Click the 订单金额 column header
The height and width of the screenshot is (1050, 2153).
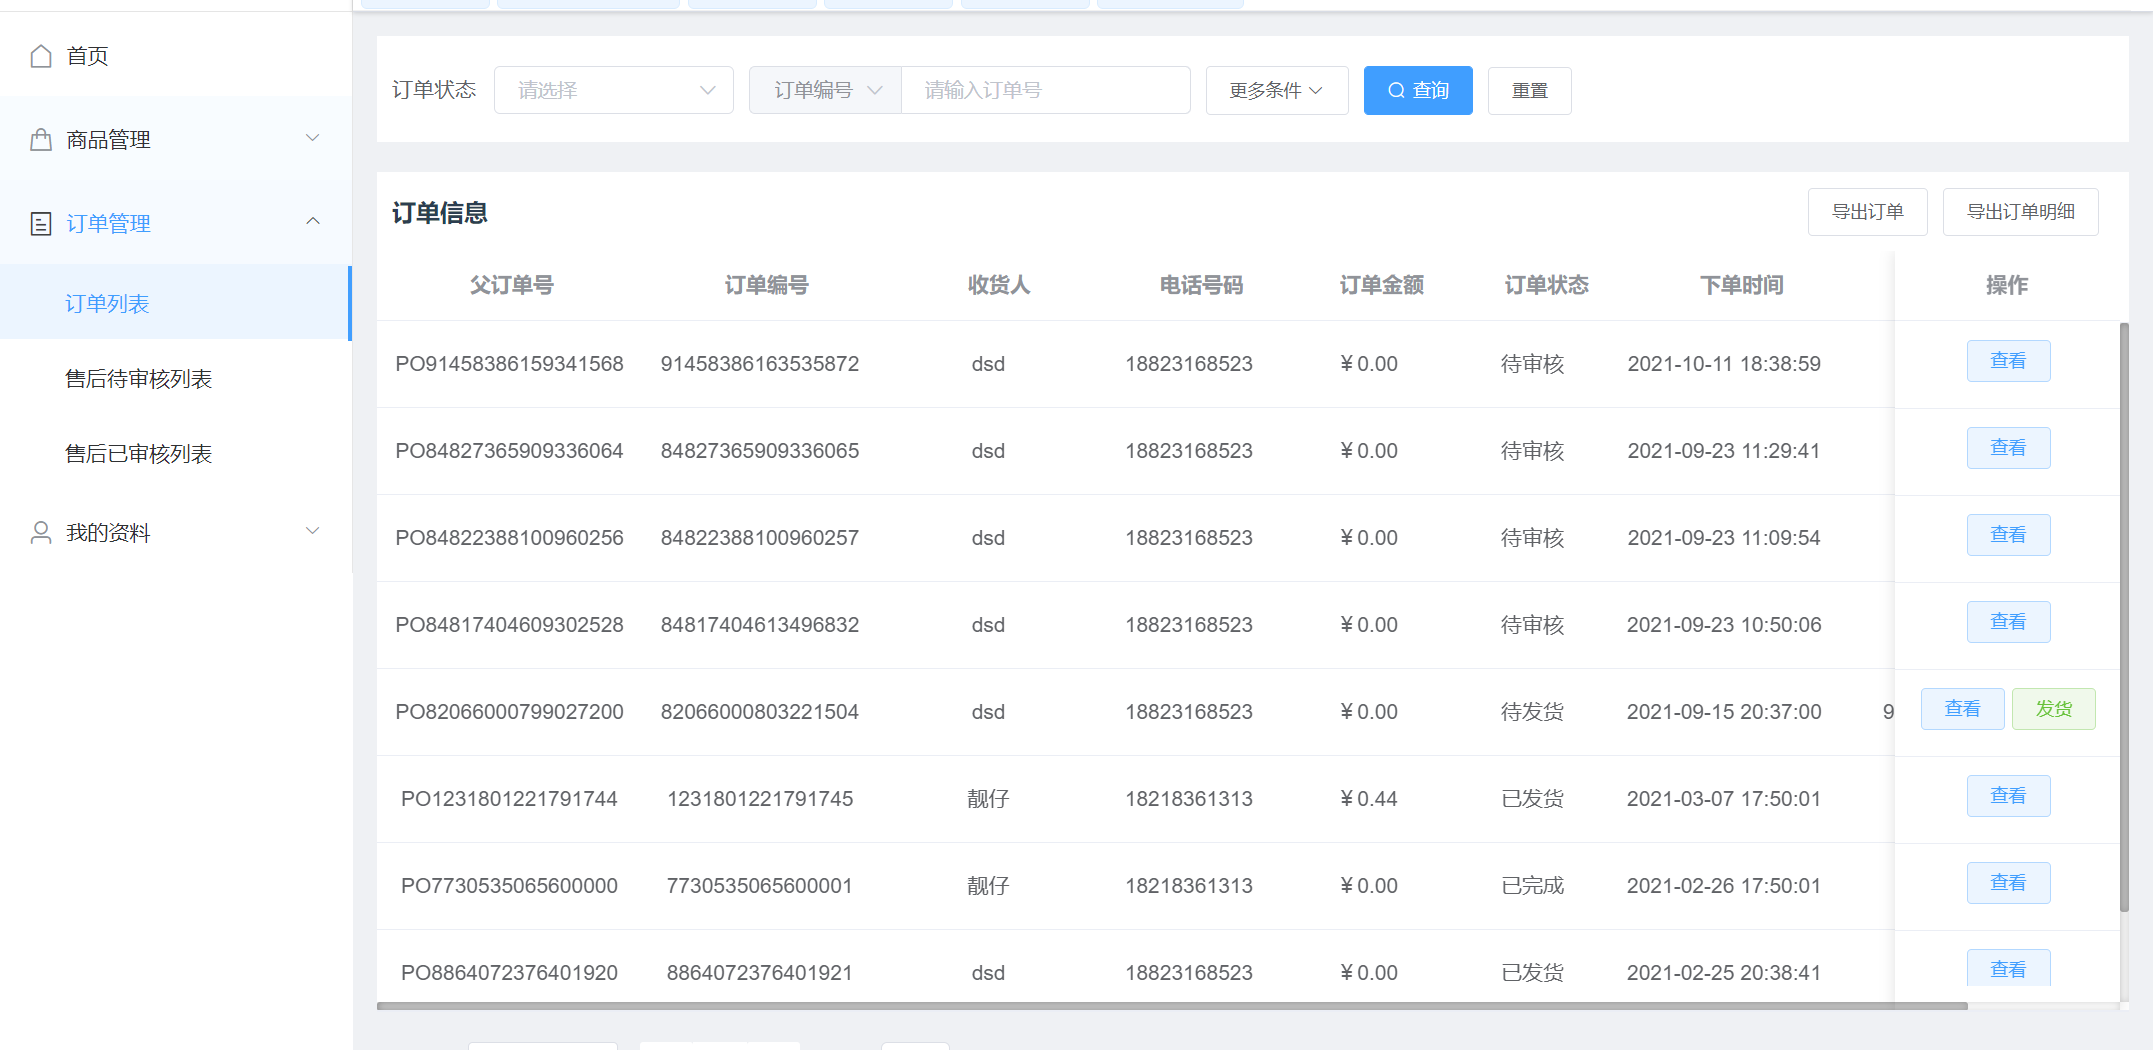(1381, 285)
